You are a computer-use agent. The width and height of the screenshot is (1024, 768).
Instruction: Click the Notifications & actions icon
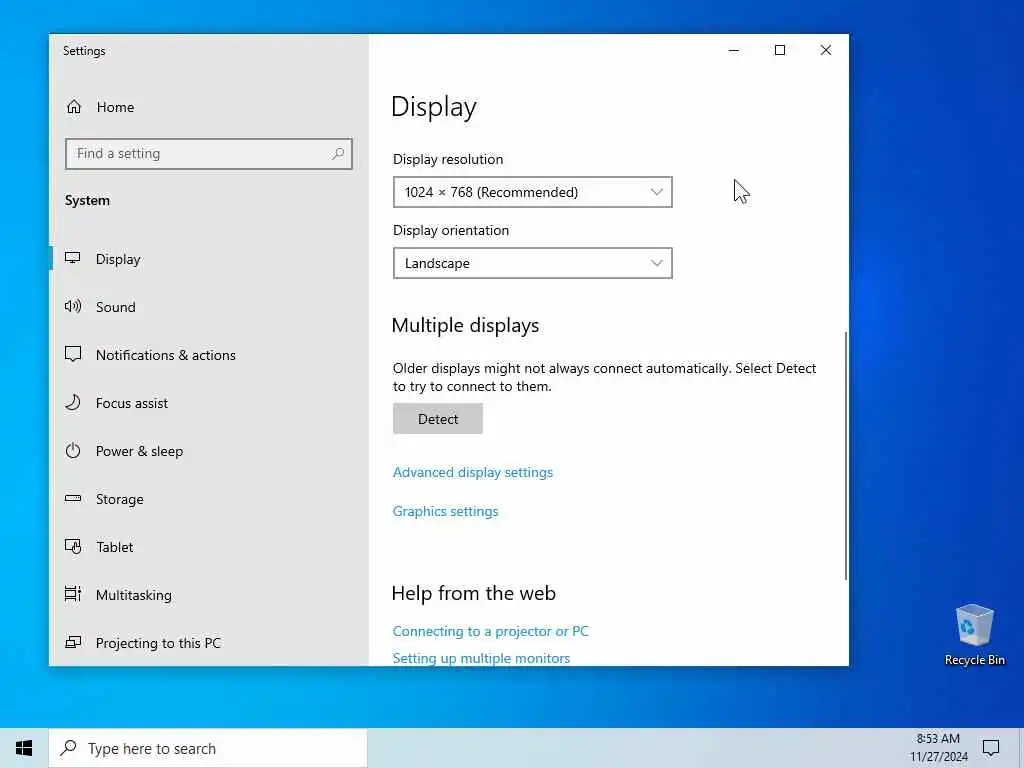point(72,354)
